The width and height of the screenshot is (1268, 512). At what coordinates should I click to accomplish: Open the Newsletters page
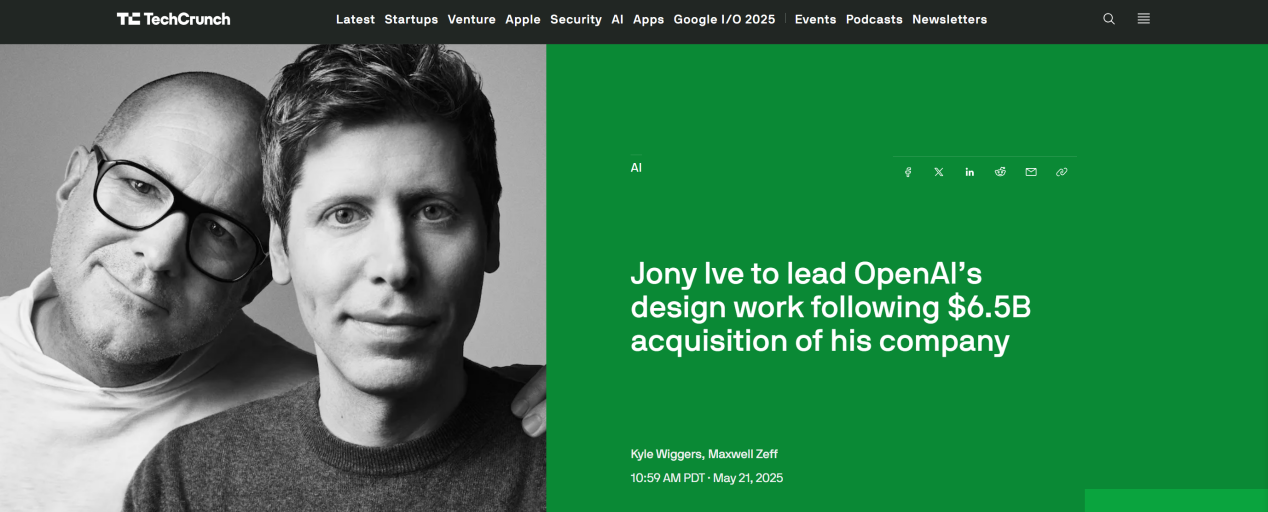click(x=949, y=19)
